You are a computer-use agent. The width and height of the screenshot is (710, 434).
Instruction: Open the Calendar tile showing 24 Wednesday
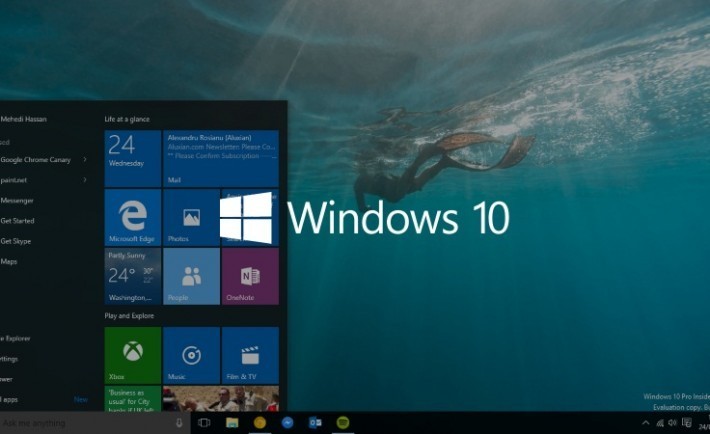pos(133,159)
